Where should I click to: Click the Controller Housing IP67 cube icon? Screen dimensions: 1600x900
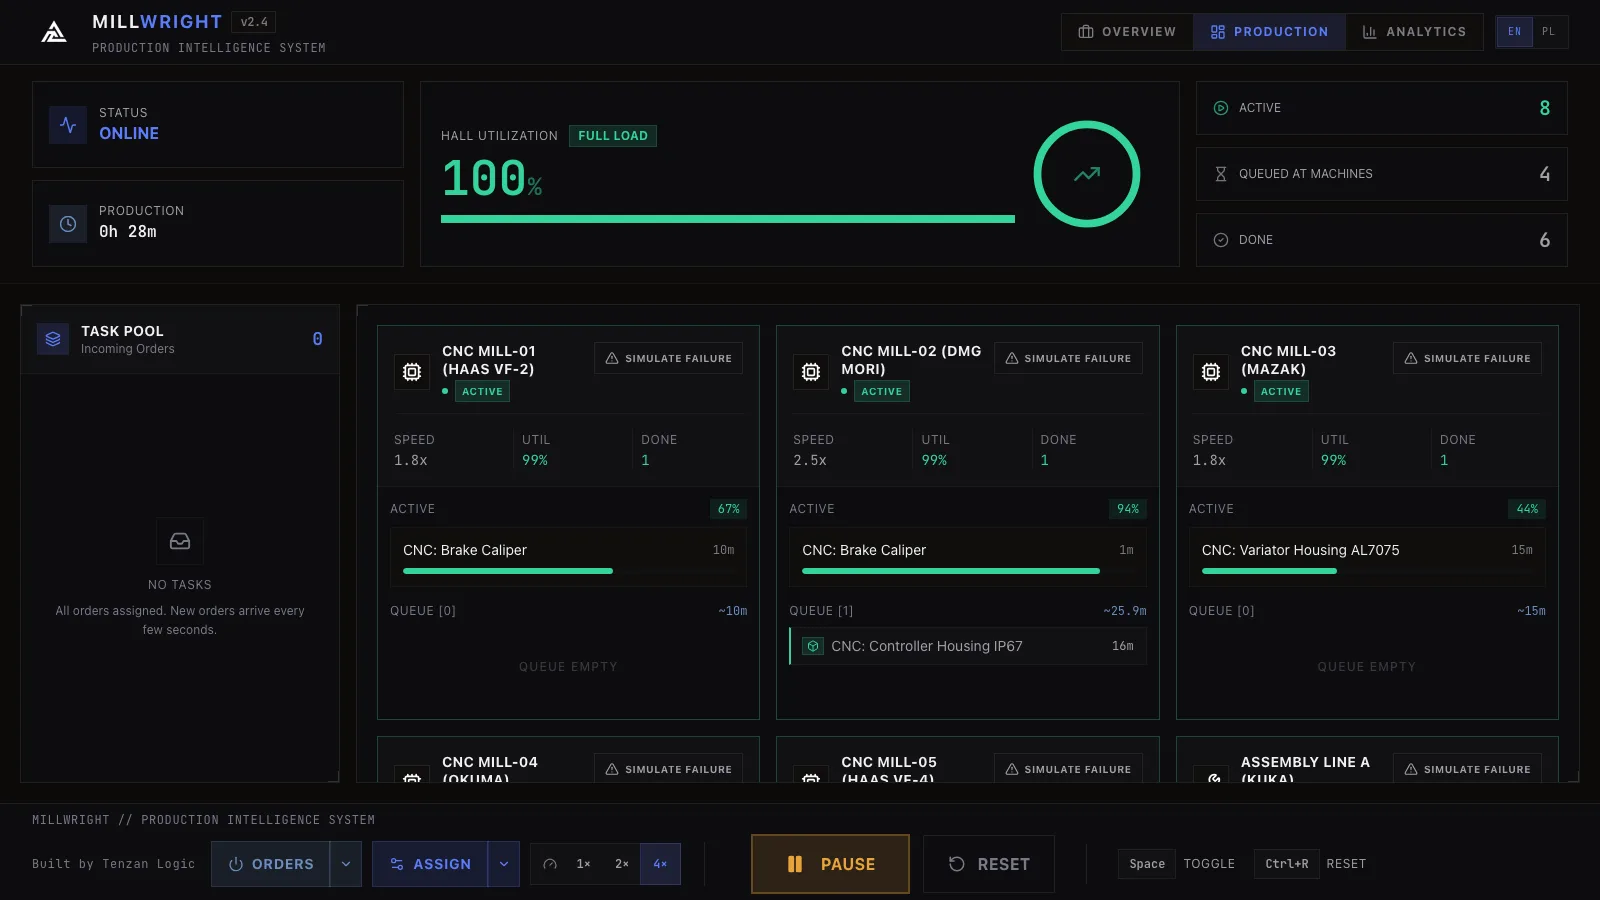pos(813,646)
